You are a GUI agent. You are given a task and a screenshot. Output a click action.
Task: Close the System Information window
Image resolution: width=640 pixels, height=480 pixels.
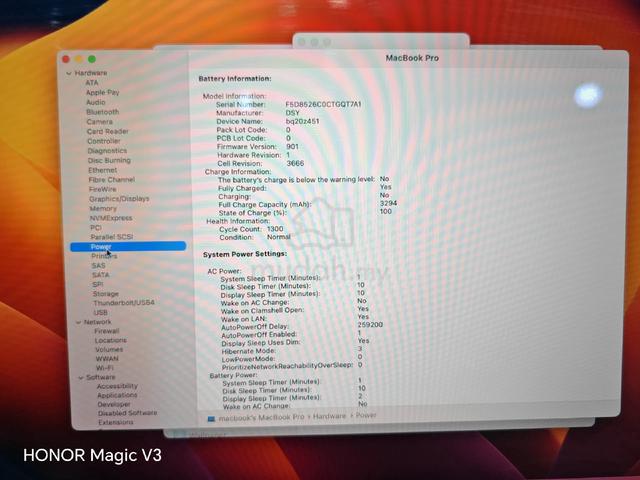(x=66, y=59)
